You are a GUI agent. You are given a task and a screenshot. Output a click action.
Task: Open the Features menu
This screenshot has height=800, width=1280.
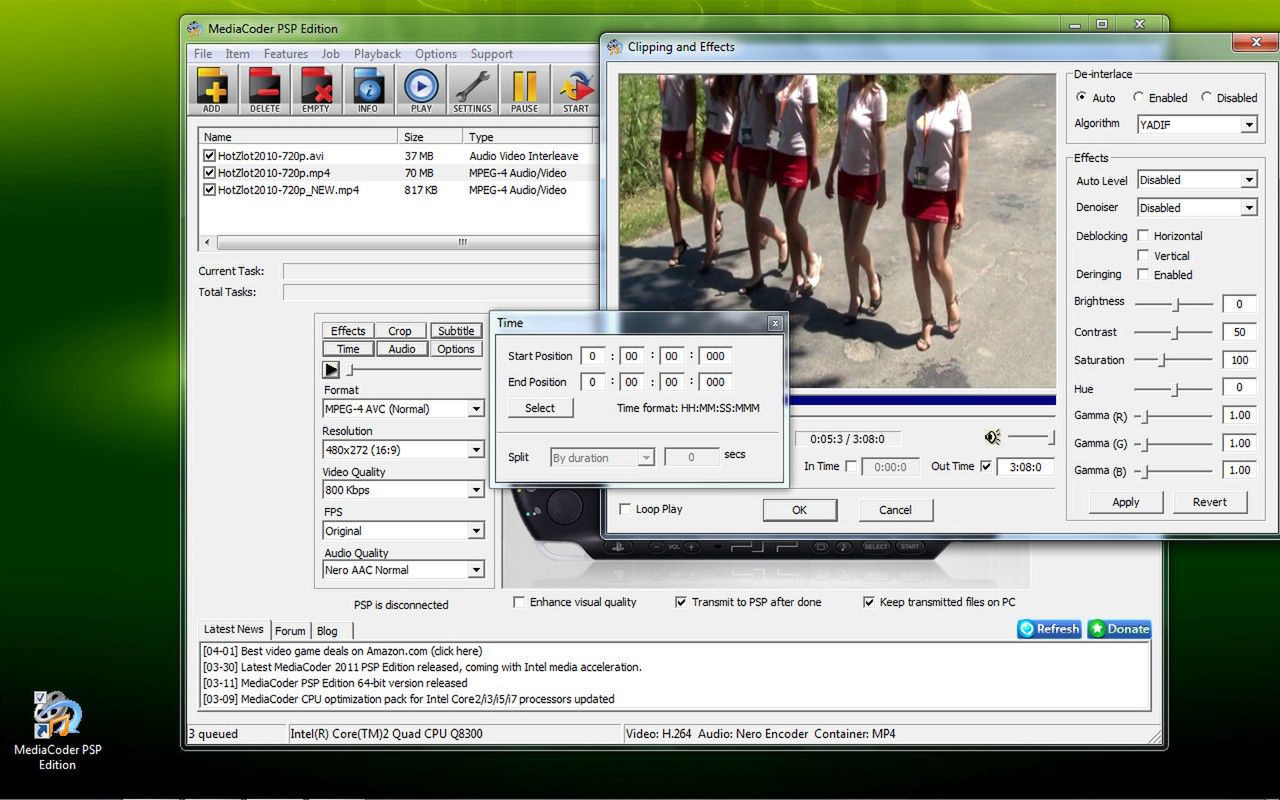click(286, 54)
